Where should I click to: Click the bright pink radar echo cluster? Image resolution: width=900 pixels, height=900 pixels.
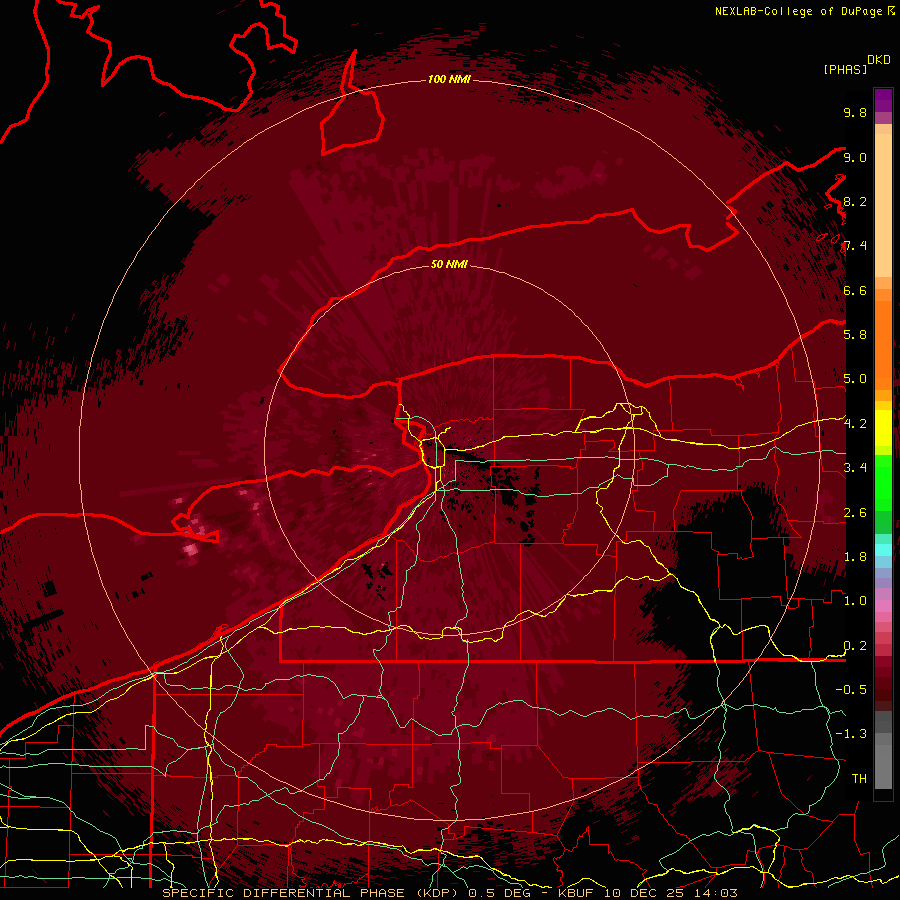(191, 550)
